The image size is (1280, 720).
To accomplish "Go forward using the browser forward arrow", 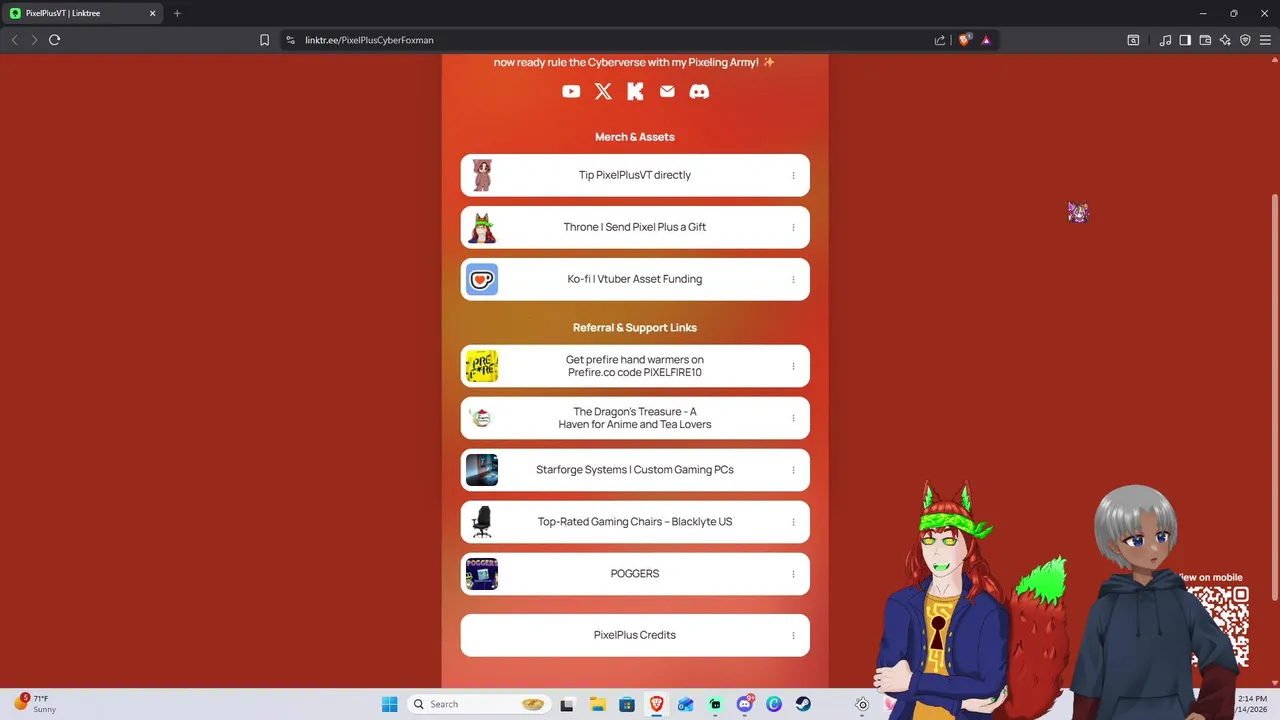I will (x=34, y=40).
